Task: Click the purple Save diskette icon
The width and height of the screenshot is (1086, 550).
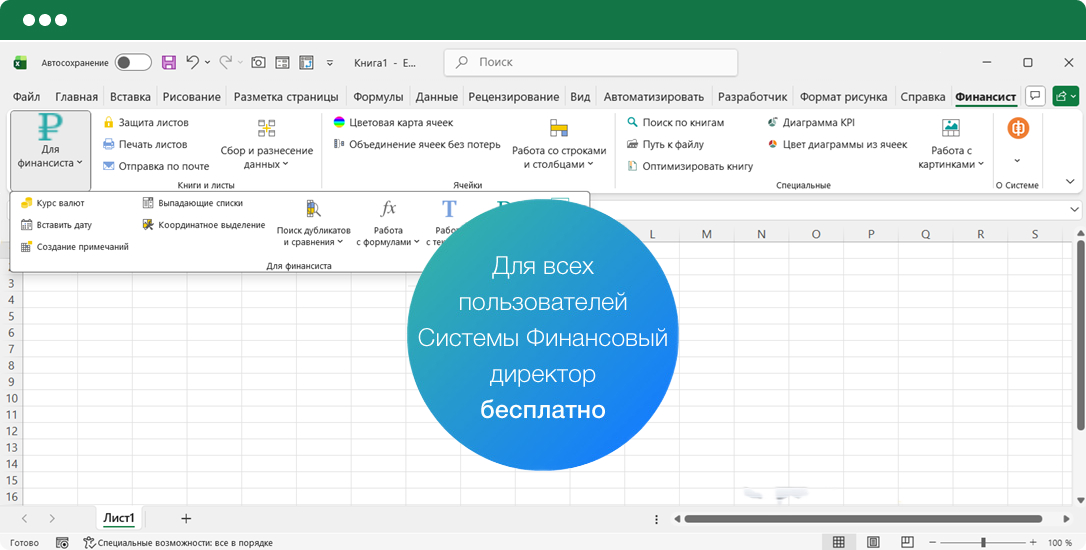Action: point(168,62)
